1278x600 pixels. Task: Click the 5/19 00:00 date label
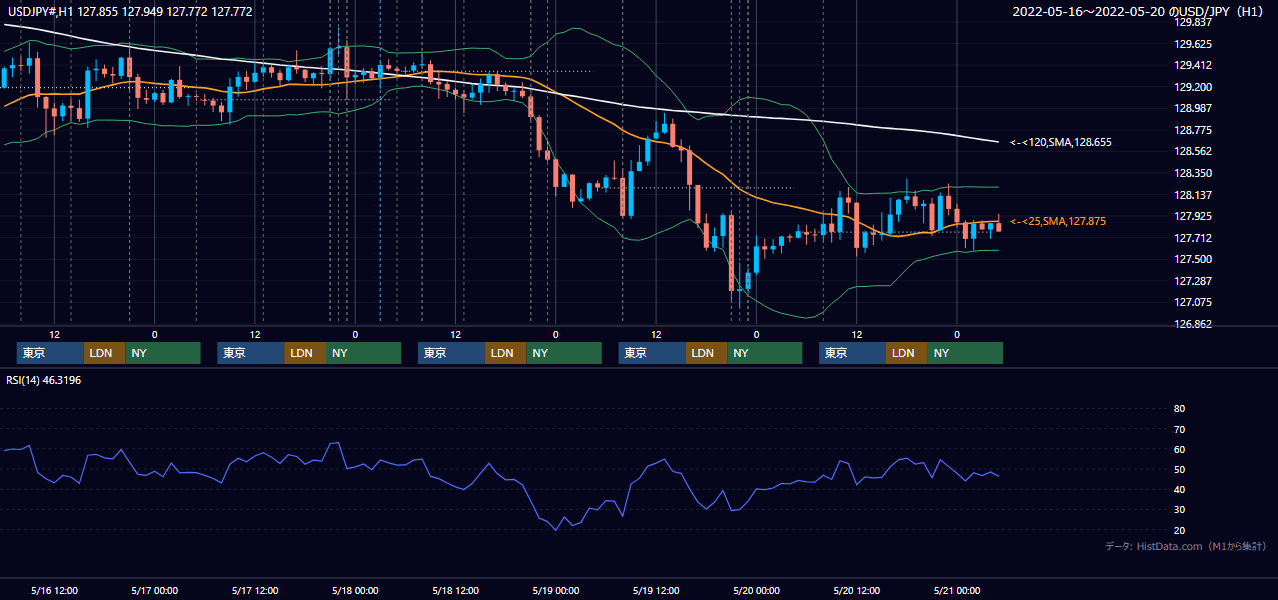pos(555,590)
